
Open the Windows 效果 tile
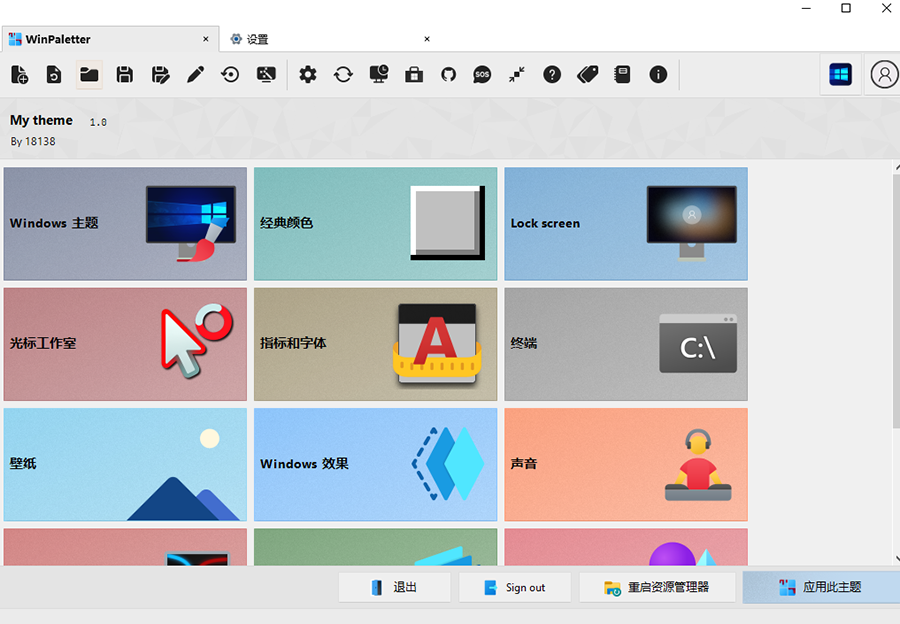click(x=375, y=464)
